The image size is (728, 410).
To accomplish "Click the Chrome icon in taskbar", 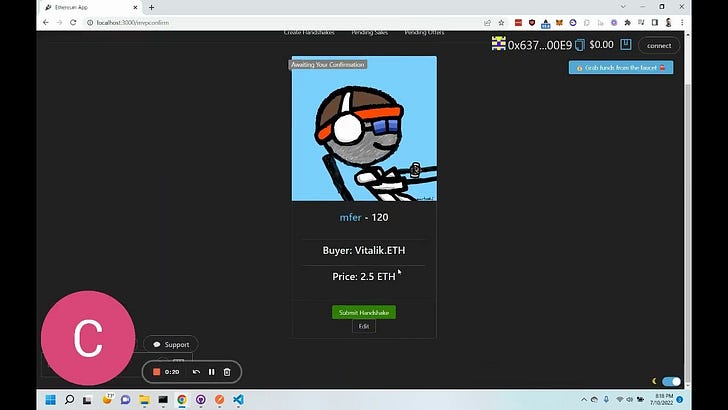I will tap(182, 399).
